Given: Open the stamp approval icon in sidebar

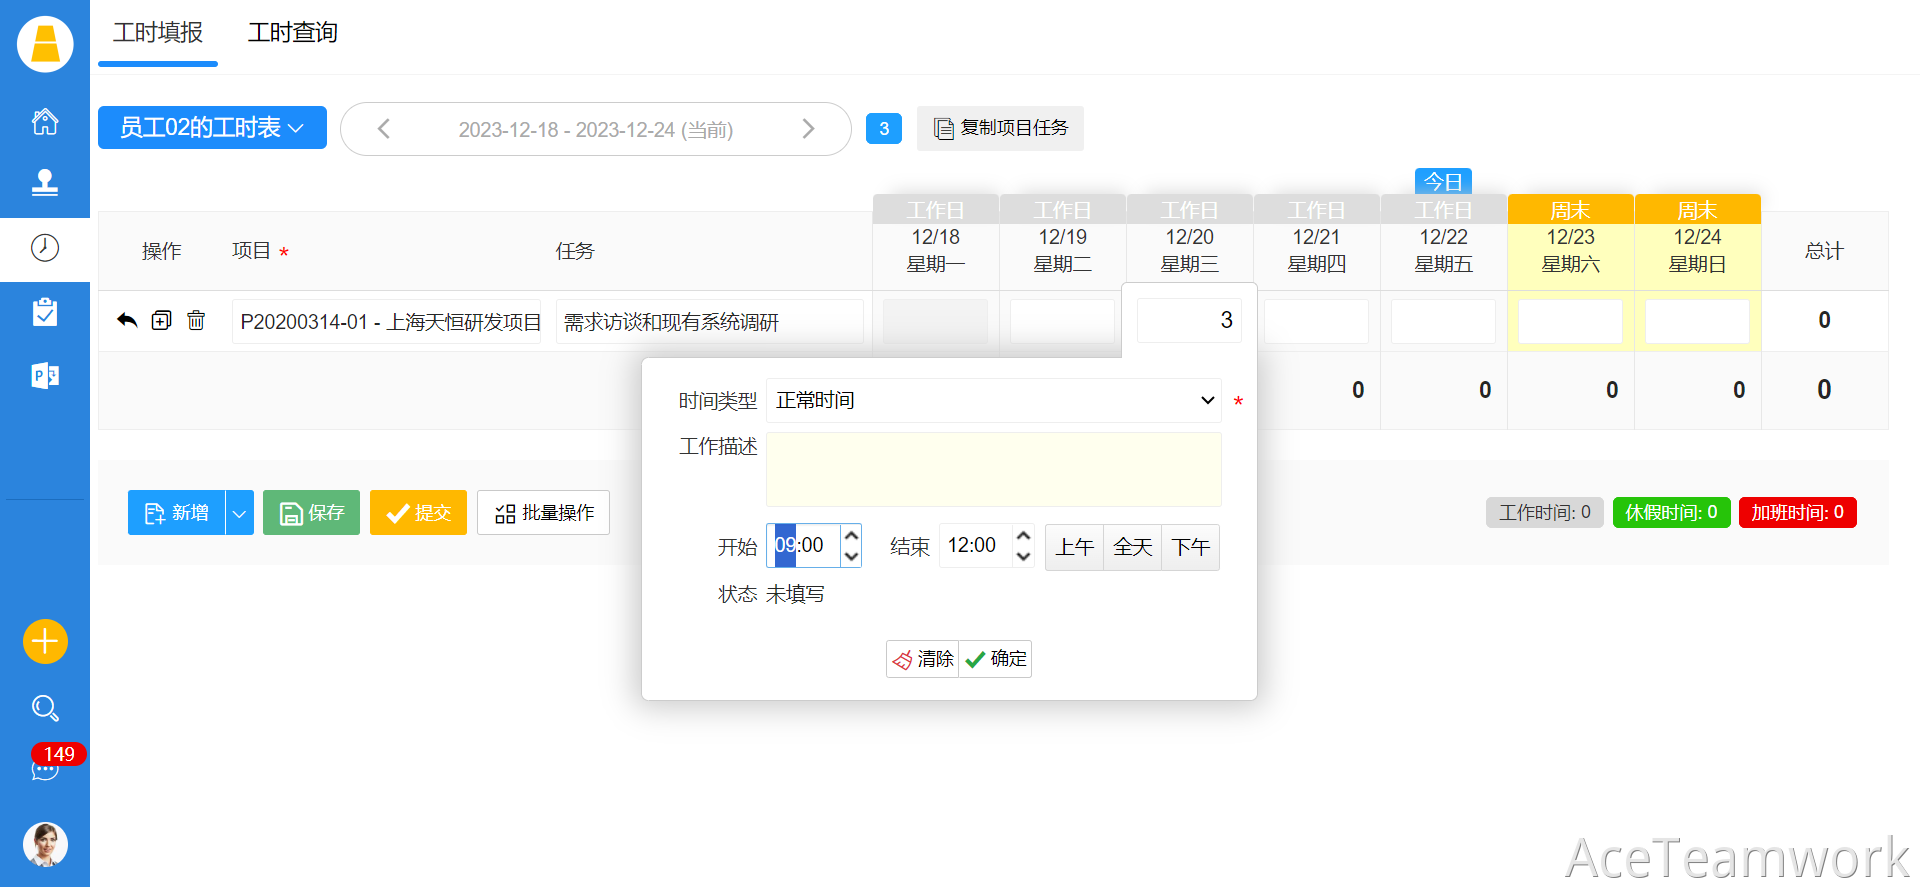Looking at the screenshot, I should (x=45, y=182).
